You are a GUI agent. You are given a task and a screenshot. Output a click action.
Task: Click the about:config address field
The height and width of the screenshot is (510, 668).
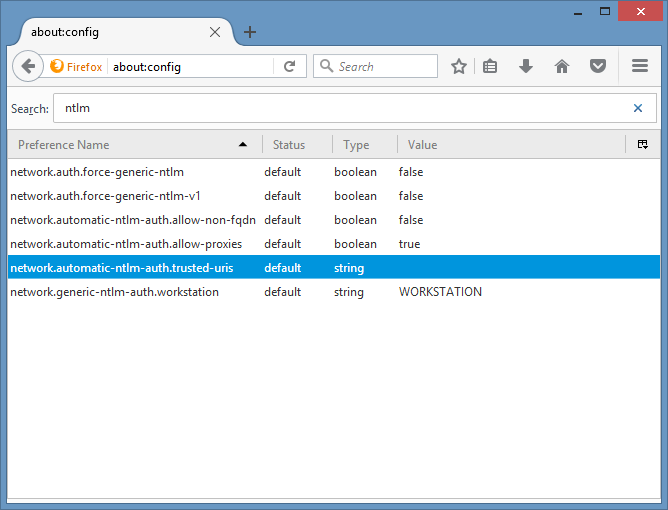pyautogui.click(x=192, y=66)
